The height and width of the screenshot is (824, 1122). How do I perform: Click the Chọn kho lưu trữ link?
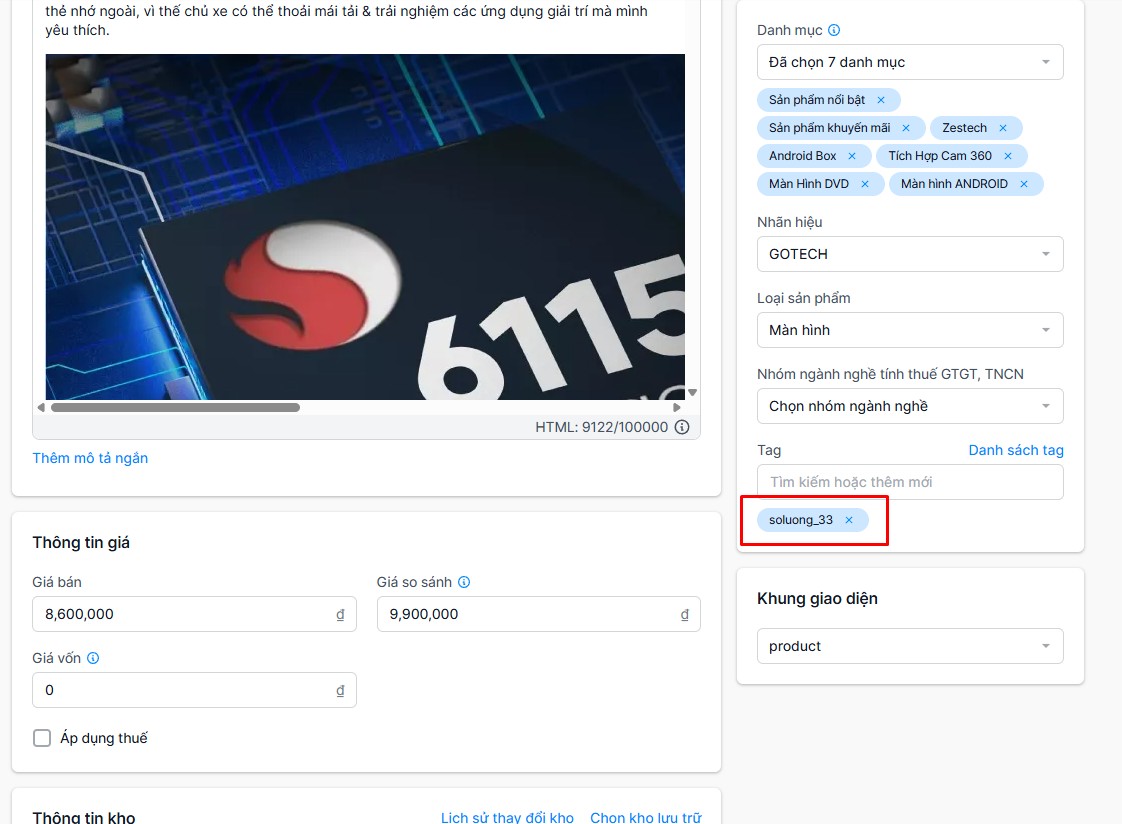click(x=645, y=818)
